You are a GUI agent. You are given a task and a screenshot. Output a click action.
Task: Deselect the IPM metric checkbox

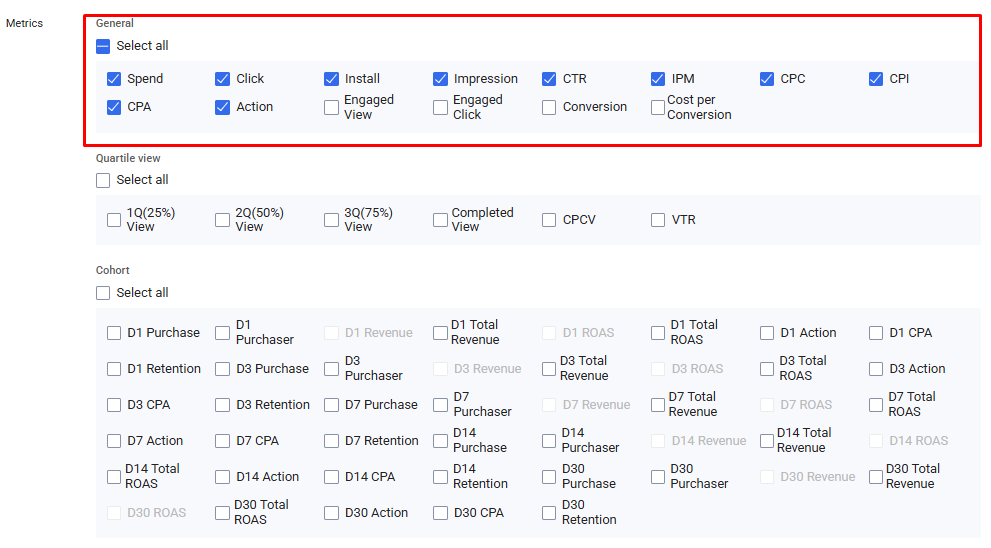(658, 79)
